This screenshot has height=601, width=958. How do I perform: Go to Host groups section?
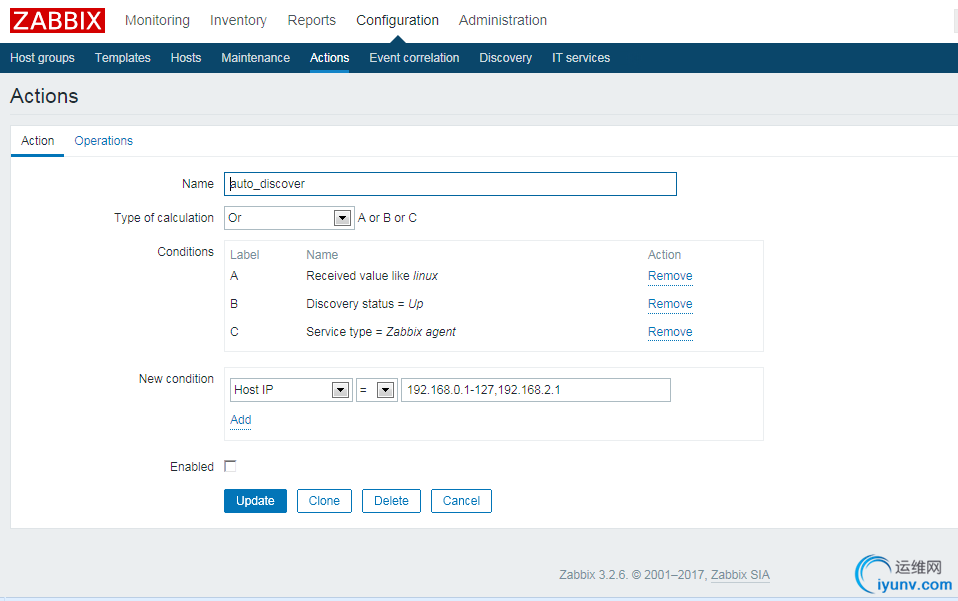click(42, 58)
